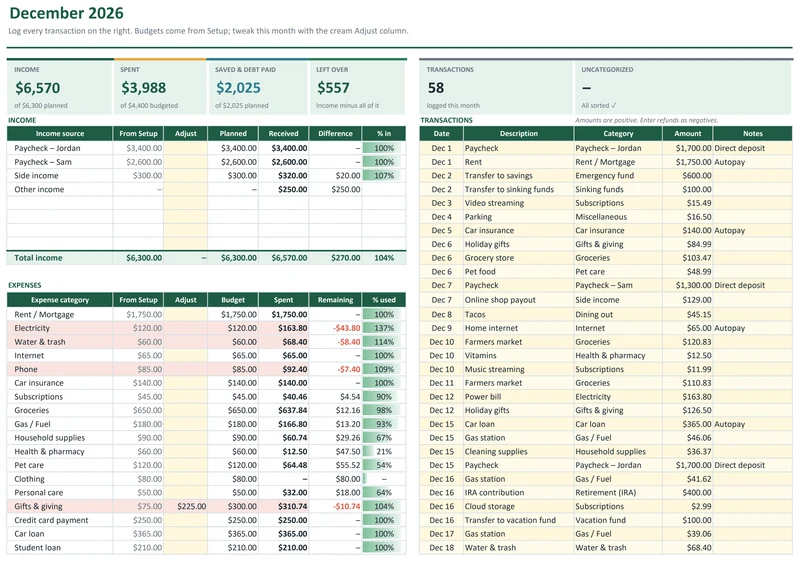Screen dimensions: 800x561
Task: Select the Adjust cell for Side income
Action: [185, 175]
